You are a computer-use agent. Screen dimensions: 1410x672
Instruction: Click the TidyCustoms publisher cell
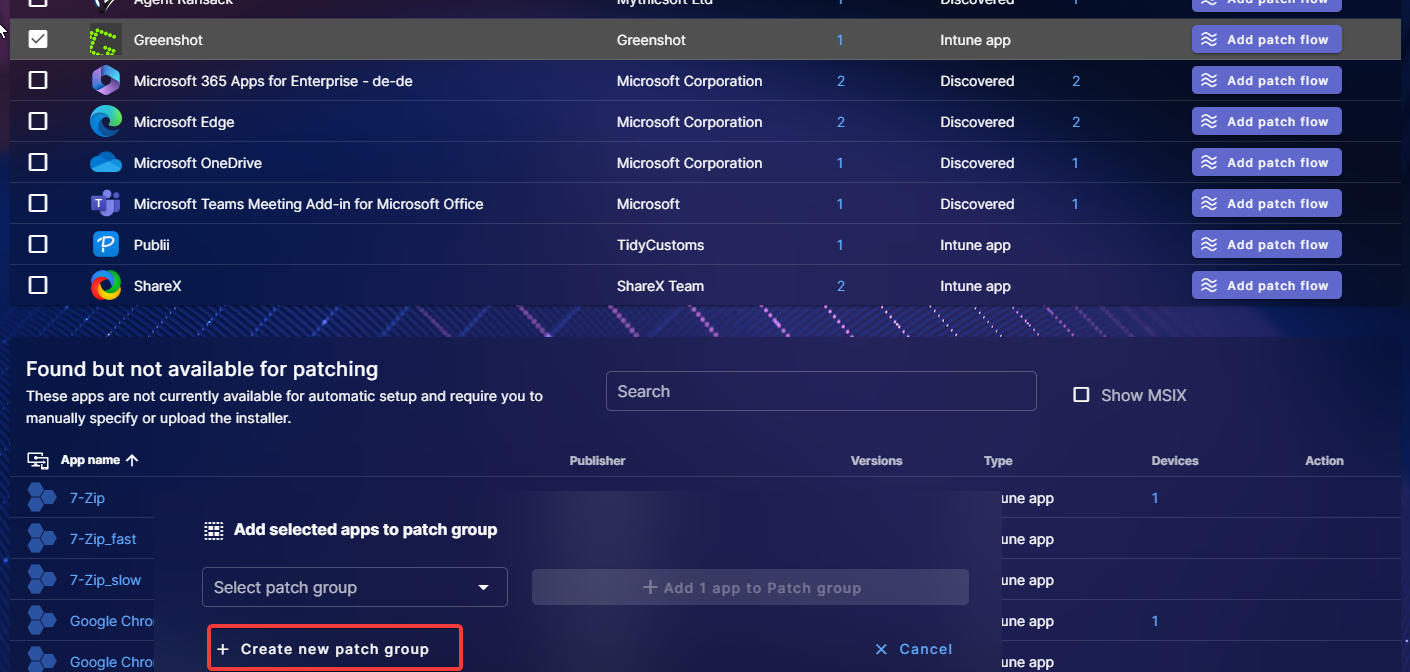(660, 245)
